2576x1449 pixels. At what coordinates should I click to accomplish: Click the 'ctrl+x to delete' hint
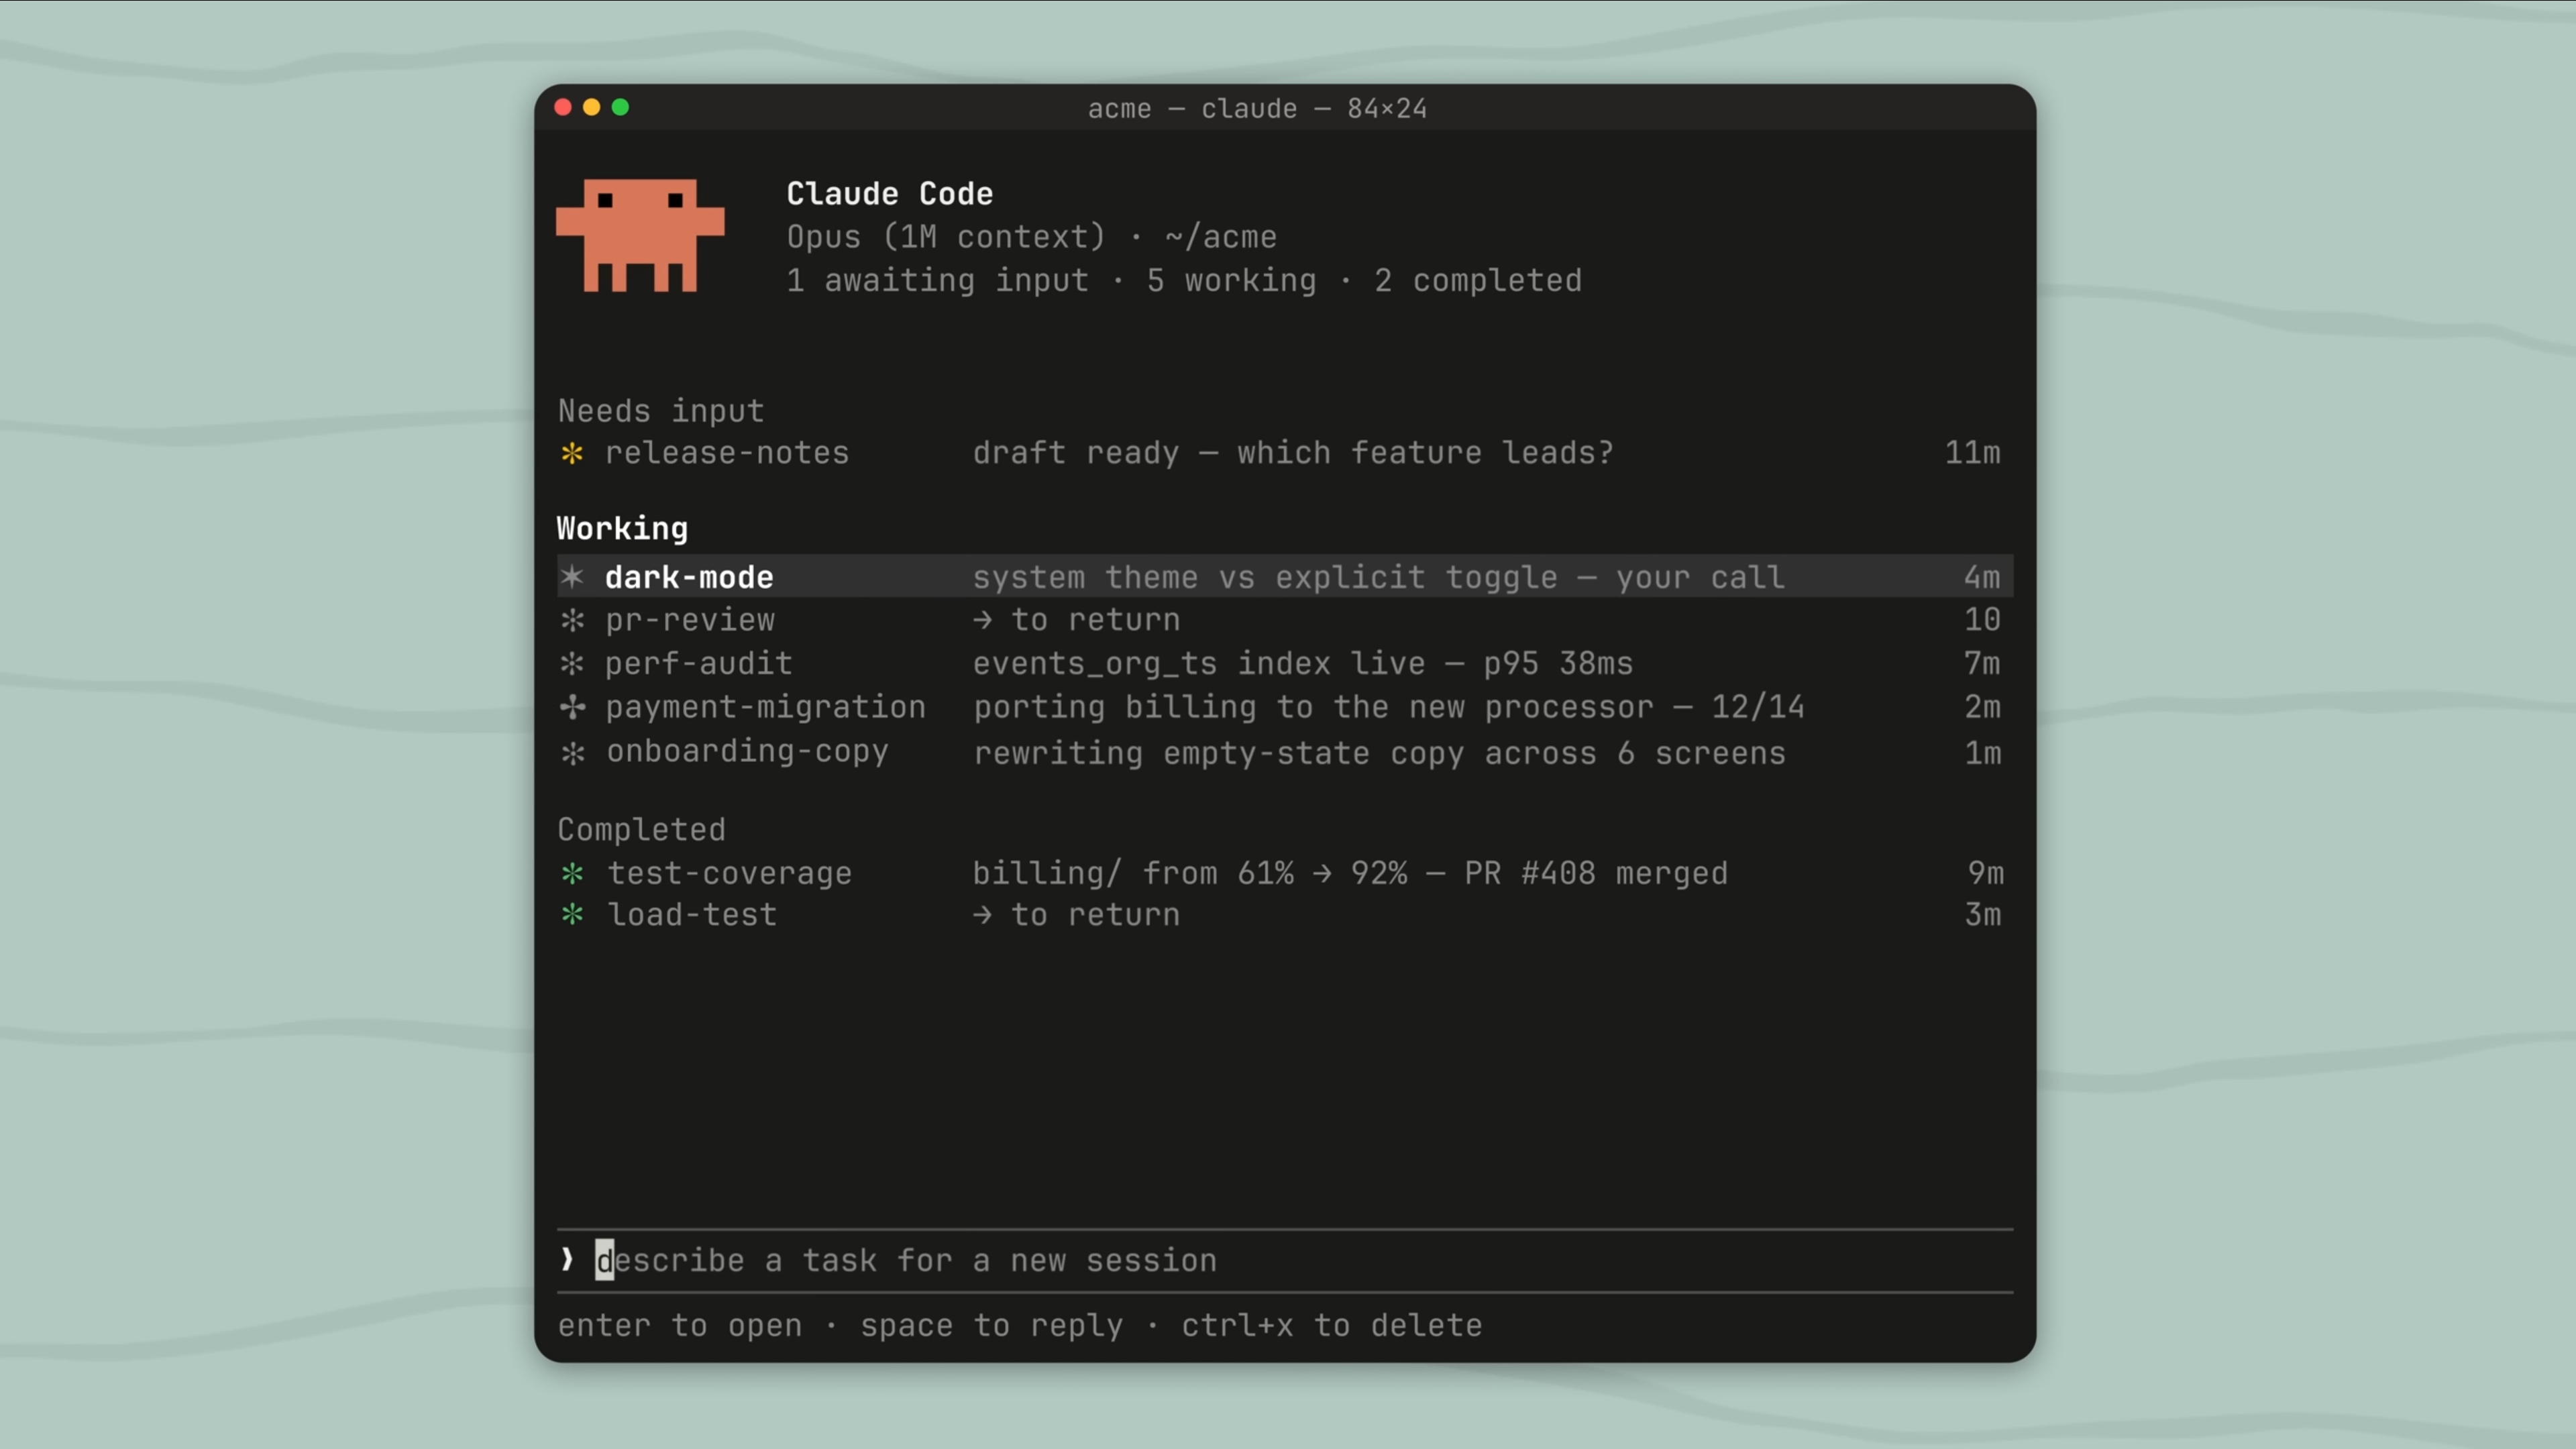(1332, 1325)
